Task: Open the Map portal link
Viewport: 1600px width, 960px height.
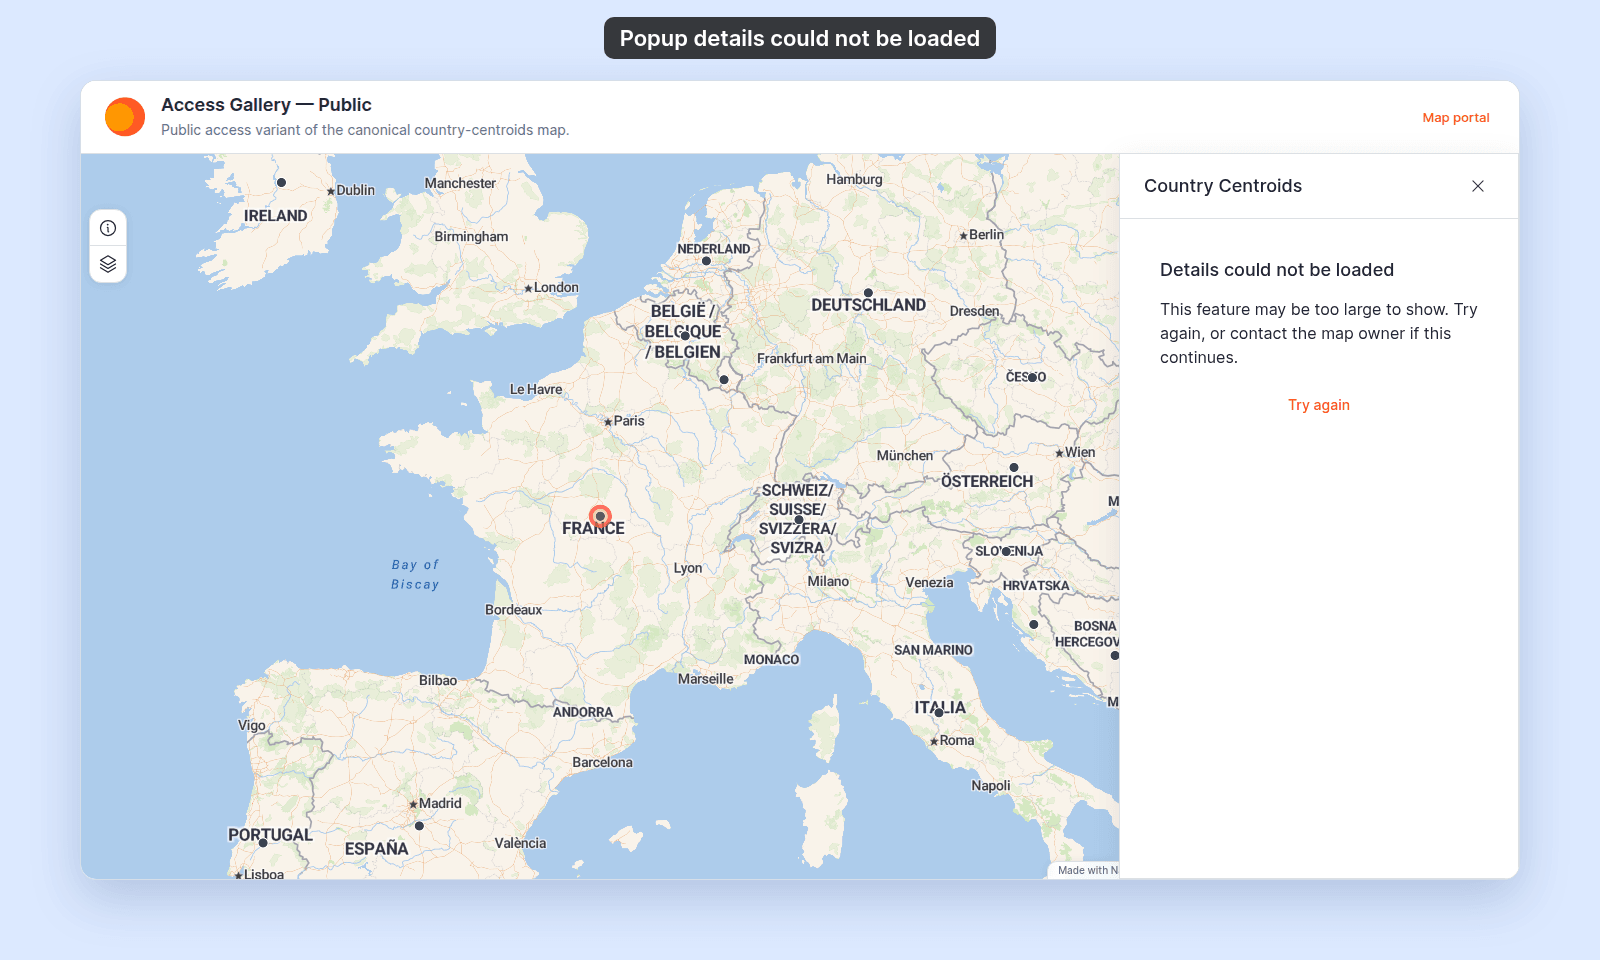Action: click(x=1456, y=118)
